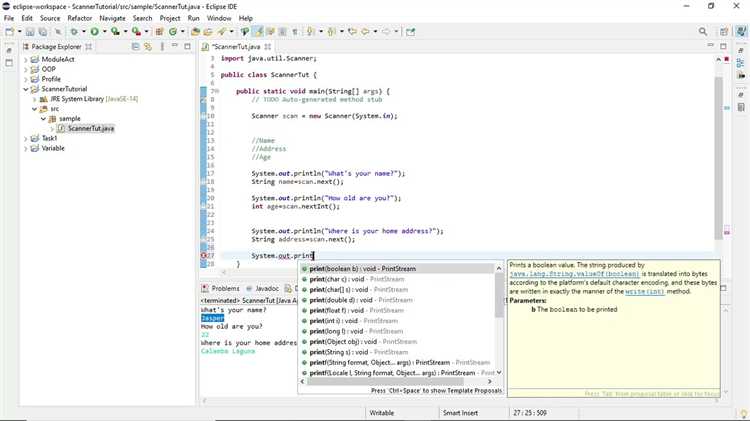Click Collapse All in Package Explorer
This screenshot has width=750, height=421.
[x=135, y=46]
